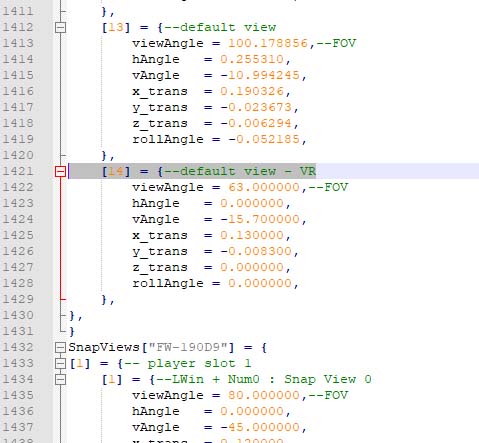Screen dimensions: 479x443
Task: Click line number 1411
Action: (18, 11)
